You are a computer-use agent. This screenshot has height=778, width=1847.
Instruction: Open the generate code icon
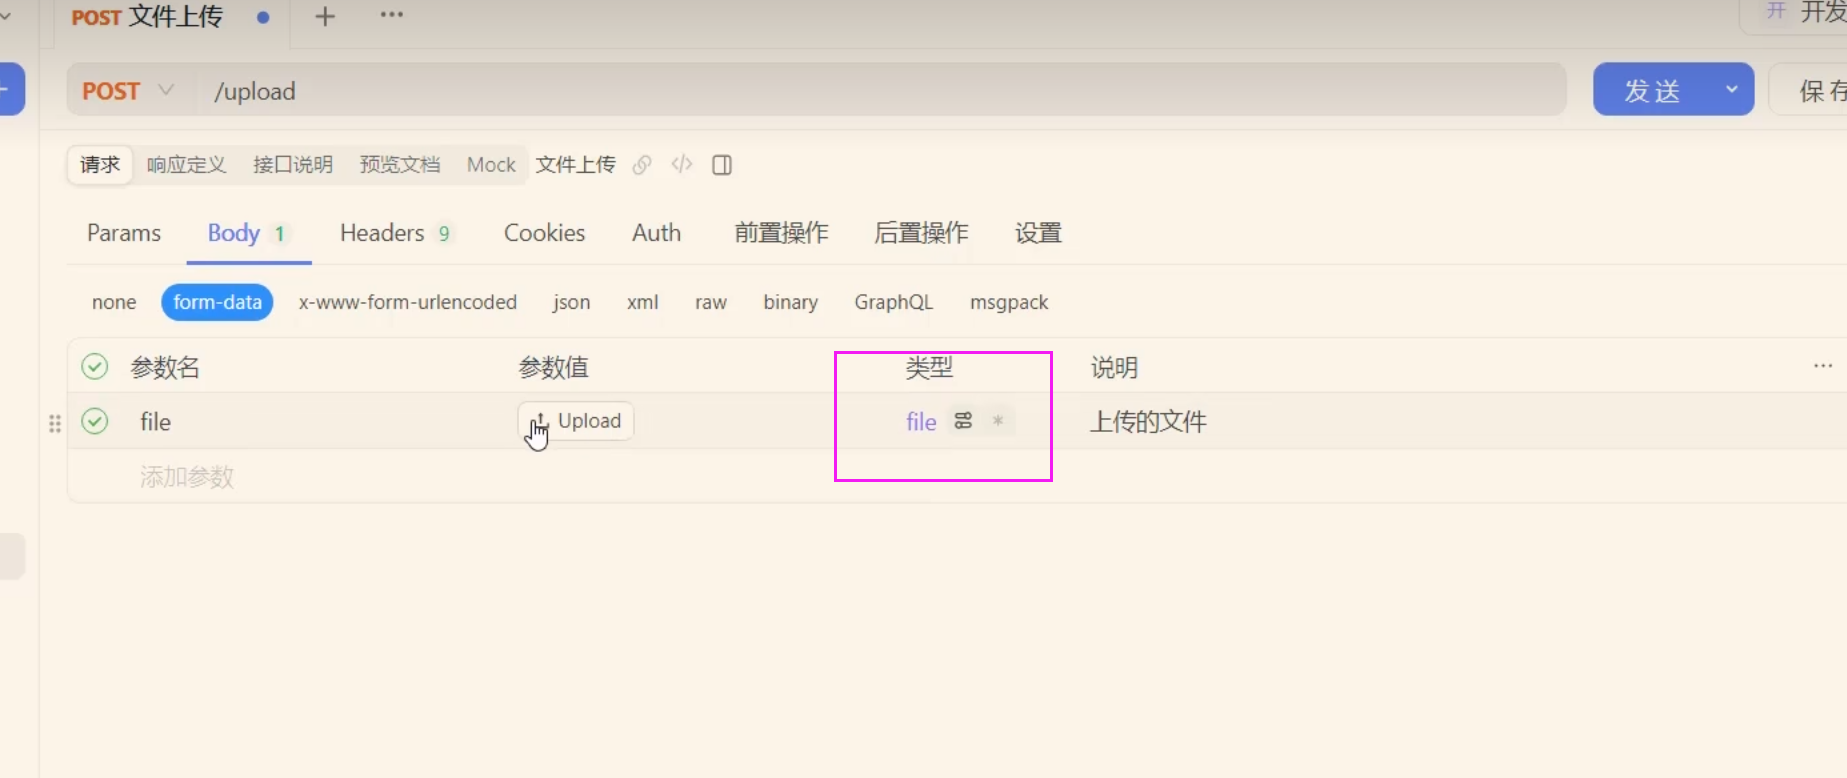[682, 165]
